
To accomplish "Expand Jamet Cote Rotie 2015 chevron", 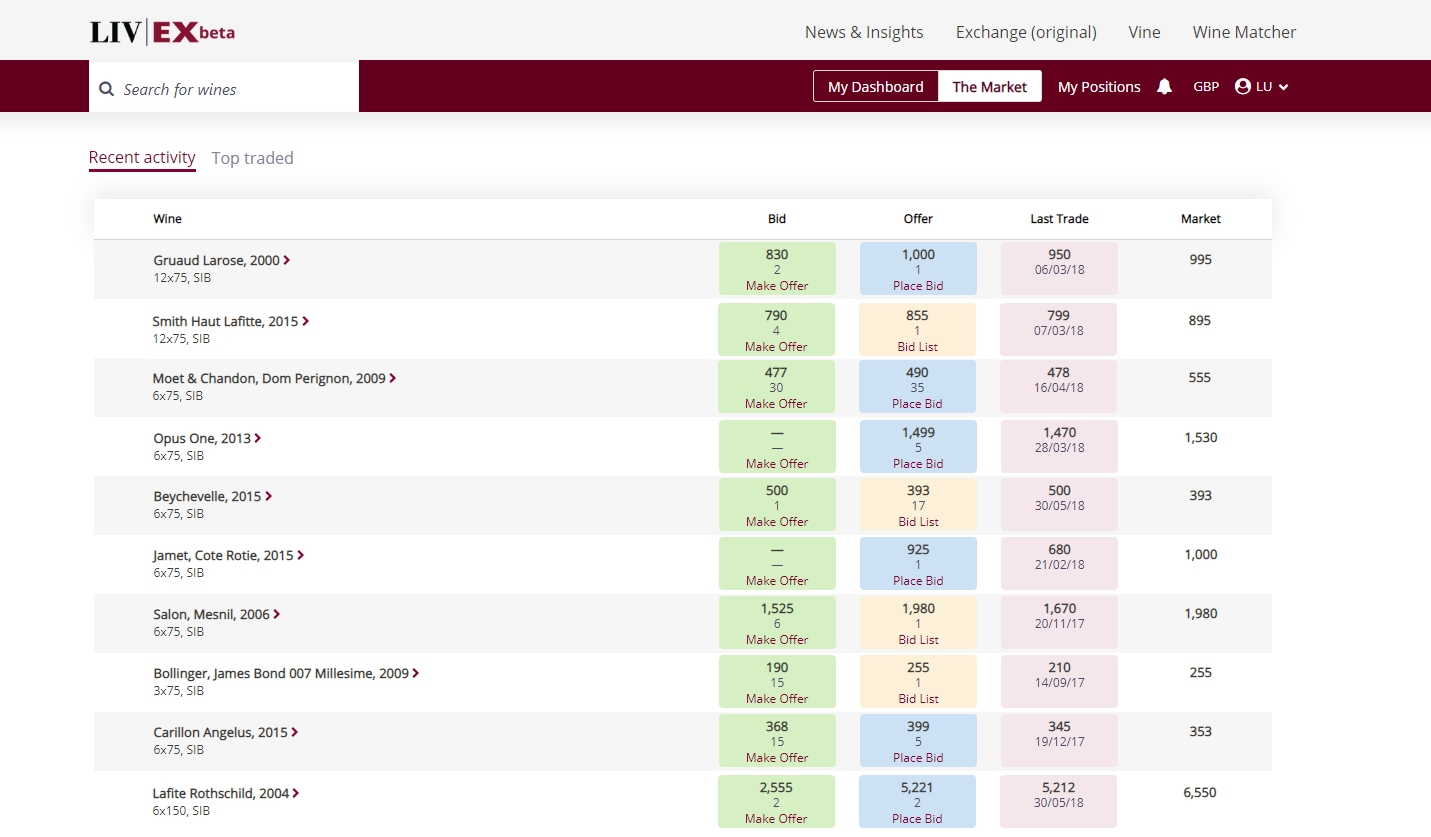I will click(300, 555).
